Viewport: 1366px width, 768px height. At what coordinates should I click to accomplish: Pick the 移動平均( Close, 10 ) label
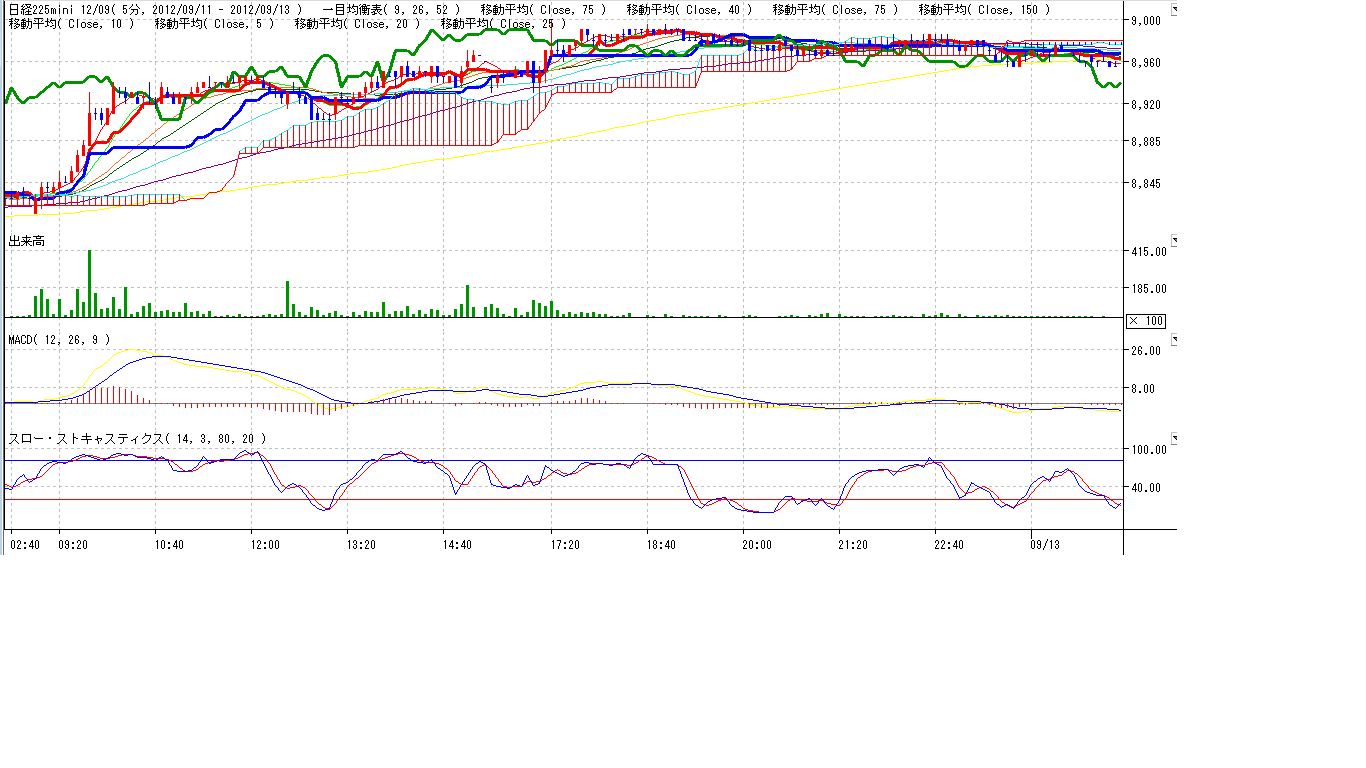(x=71, y=23)
